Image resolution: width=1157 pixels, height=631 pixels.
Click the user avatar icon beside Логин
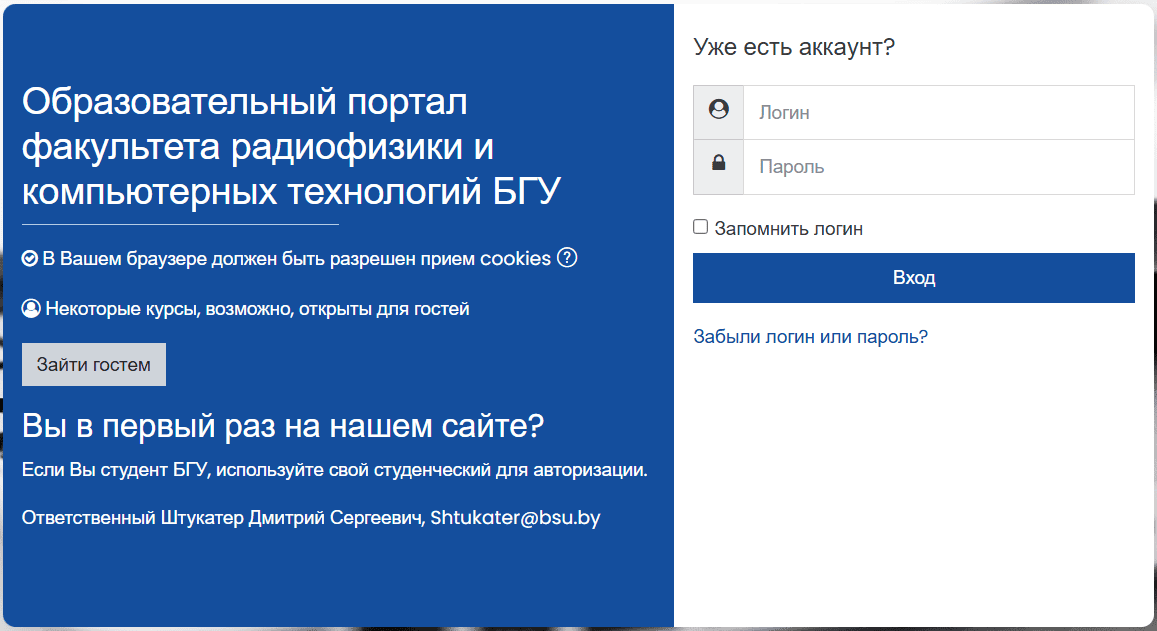(719, 109)
